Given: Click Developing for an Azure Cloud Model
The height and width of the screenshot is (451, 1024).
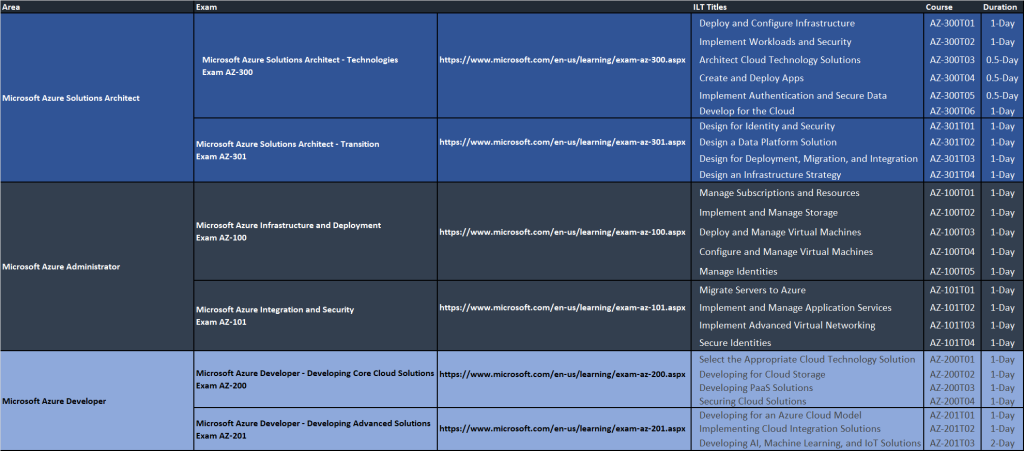Looking at the screenshot, I should click(780, 415).
